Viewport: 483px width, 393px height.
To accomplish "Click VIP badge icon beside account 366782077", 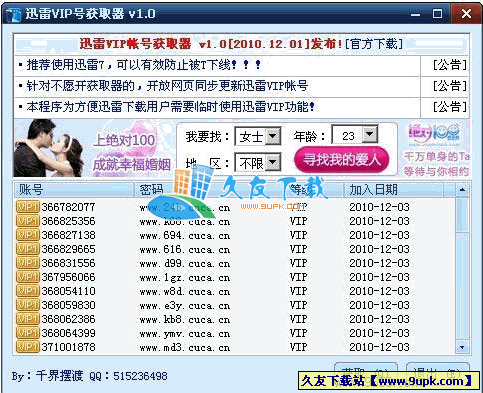I will (28, 207).
